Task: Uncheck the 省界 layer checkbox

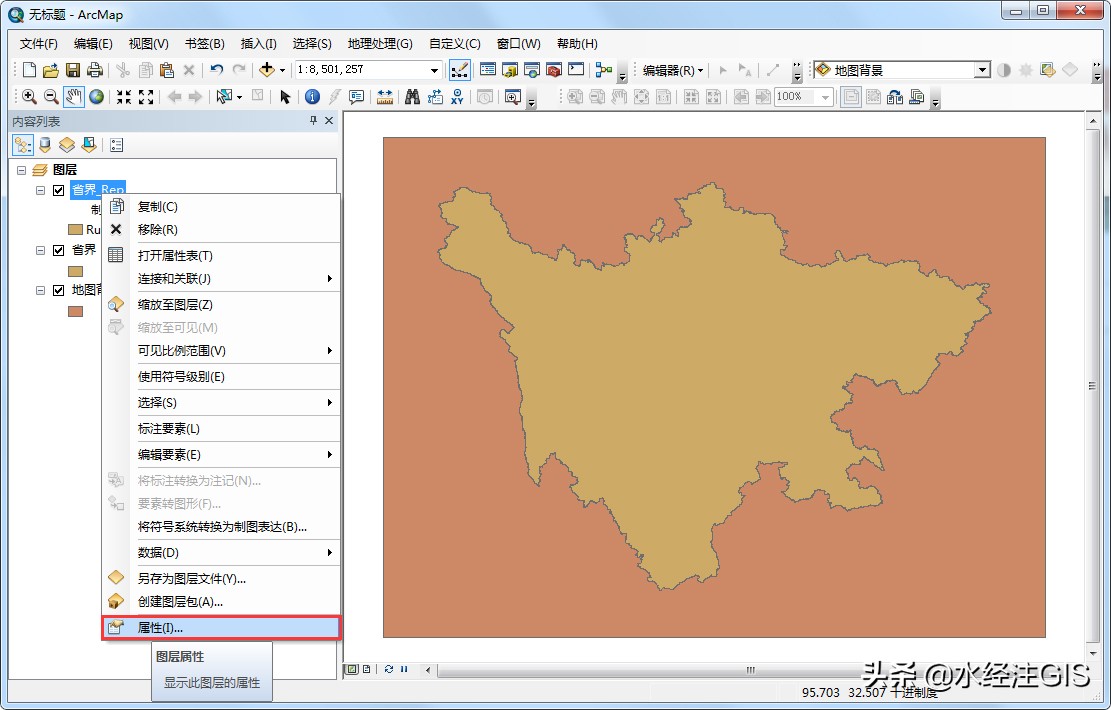Action: tap(59, 250)
